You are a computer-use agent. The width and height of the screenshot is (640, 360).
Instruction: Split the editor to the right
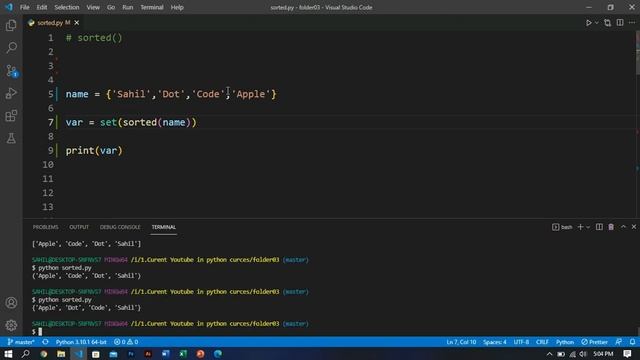click(620, 23)
